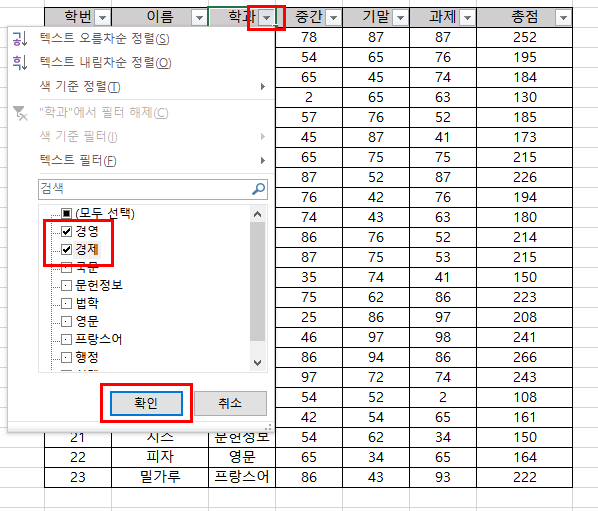Select the 총점 cell with 252
This screenshot has height=511, width=598.
click(524, 37)
